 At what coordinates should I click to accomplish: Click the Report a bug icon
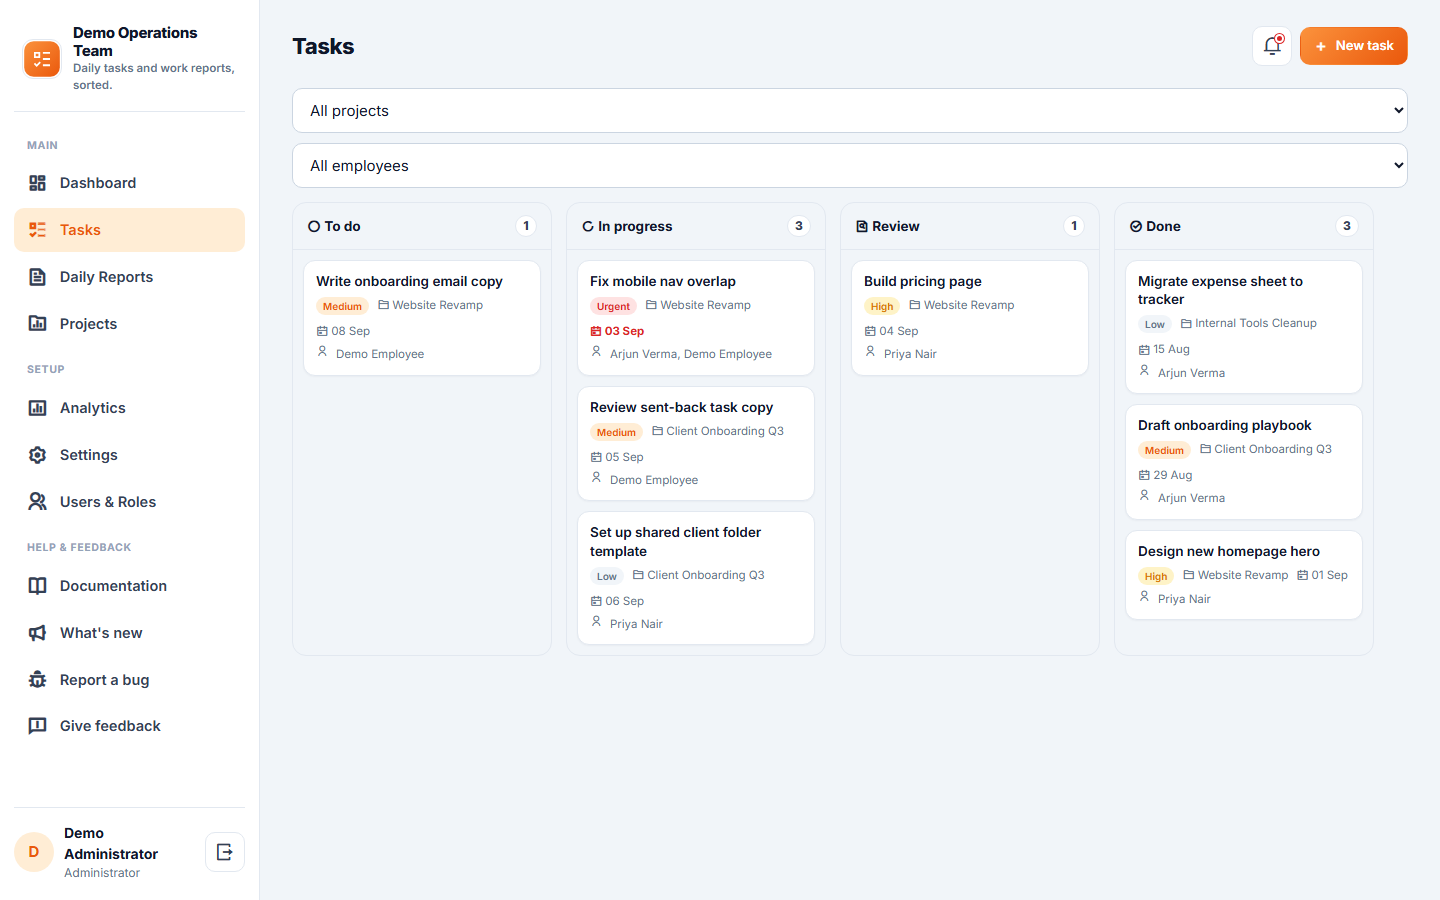pyautogui.click(x=37, y=680)
